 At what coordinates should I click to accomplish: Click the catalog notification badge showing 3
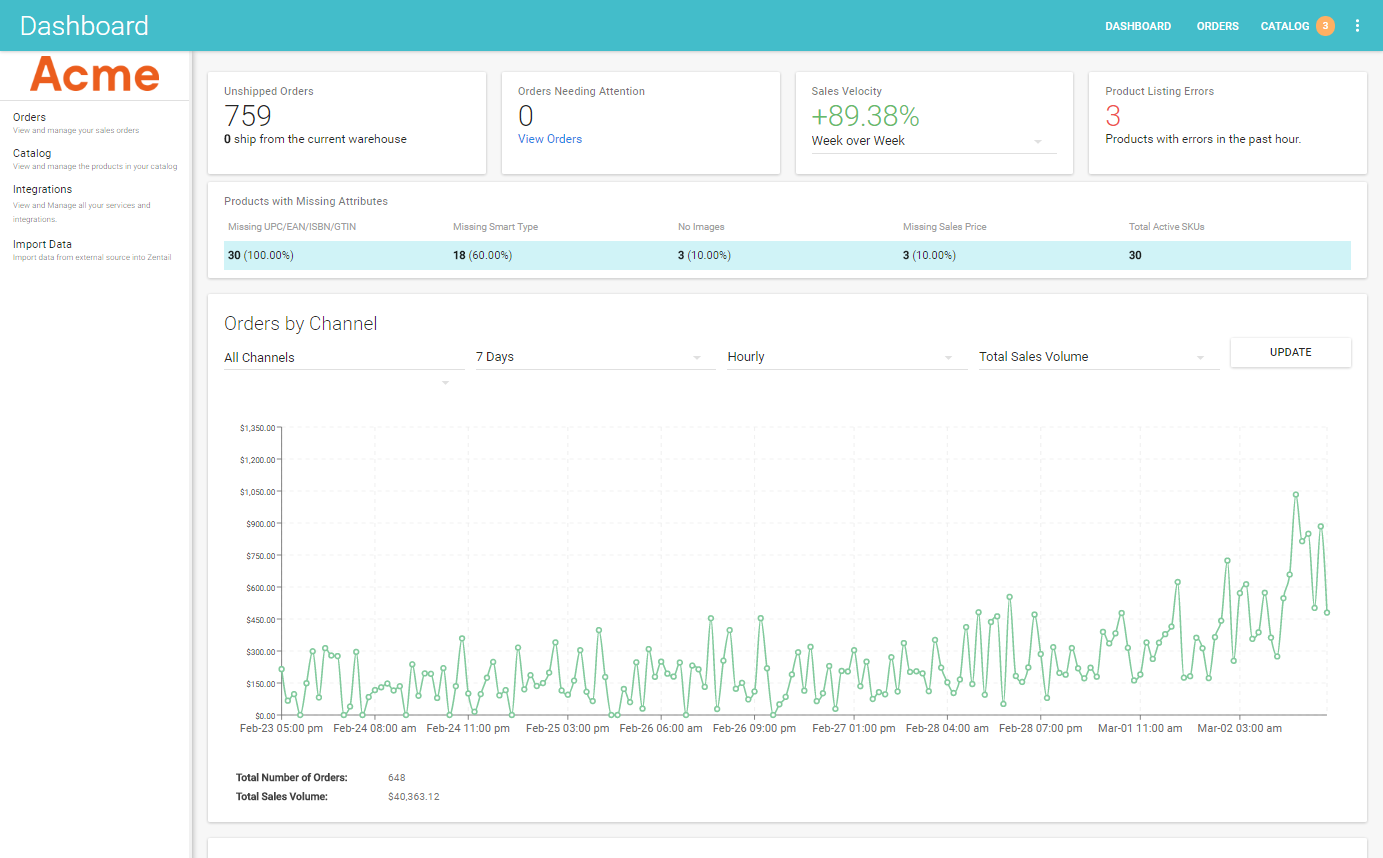1325,26
